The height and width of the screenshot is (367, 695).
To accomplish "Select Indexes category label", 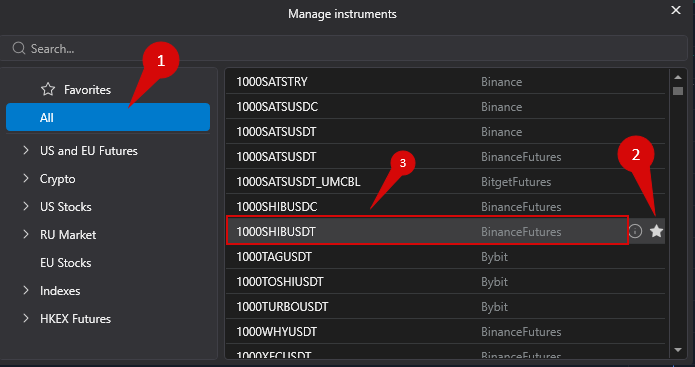I will pos(60,291).
